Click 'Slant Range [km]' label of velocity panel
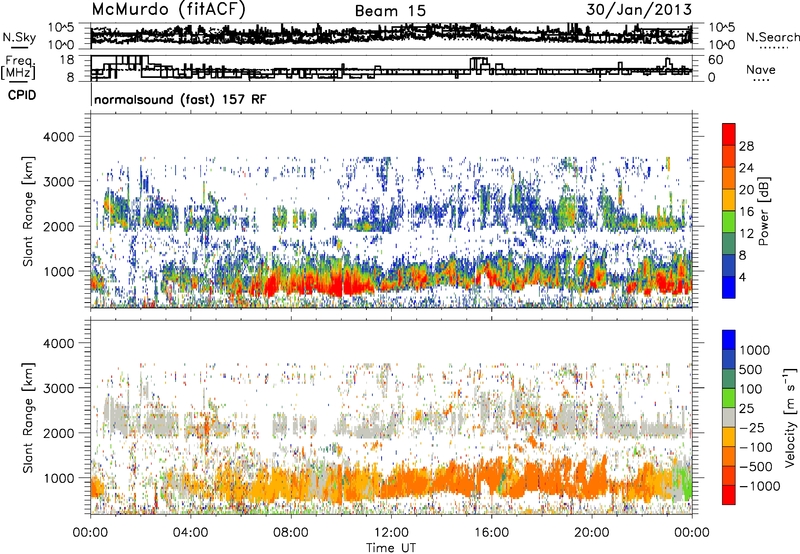 pos(28,418)
